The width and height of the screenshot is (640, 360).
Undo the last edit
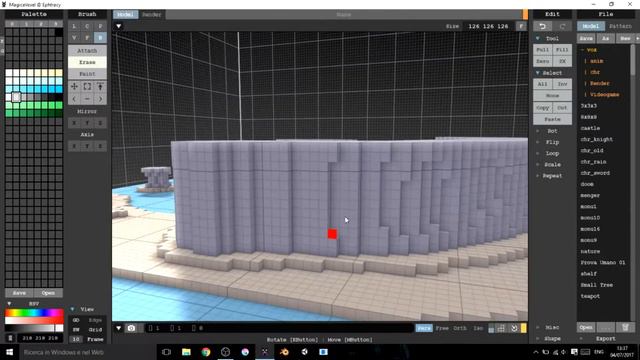542,26
